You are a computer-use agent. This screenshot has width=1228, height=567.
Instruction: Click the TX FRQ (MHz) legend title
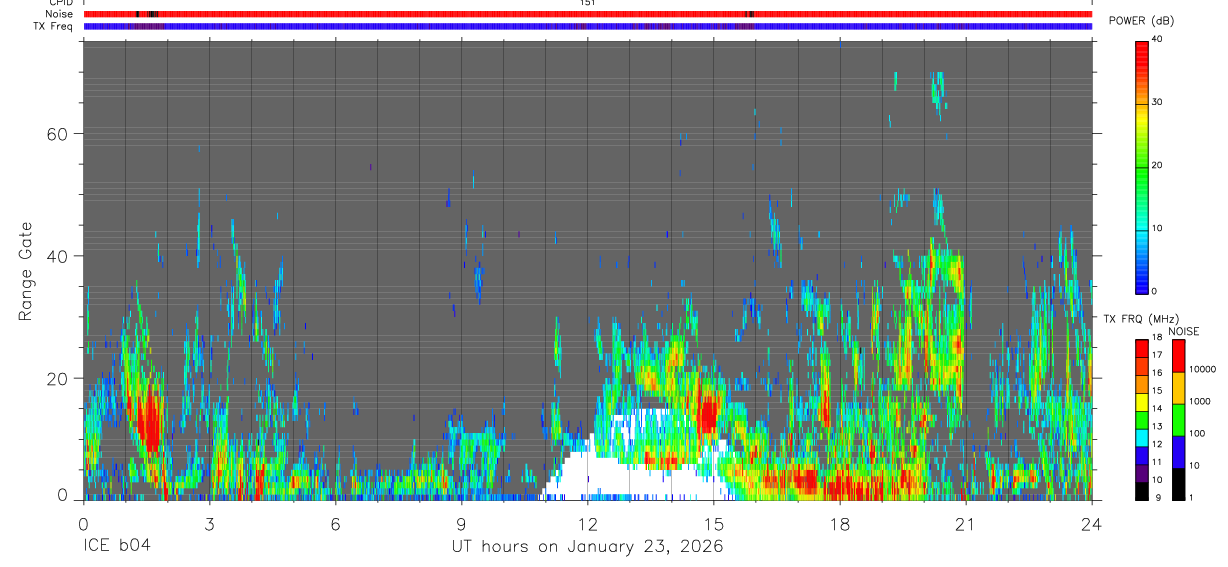(1139, 319)
